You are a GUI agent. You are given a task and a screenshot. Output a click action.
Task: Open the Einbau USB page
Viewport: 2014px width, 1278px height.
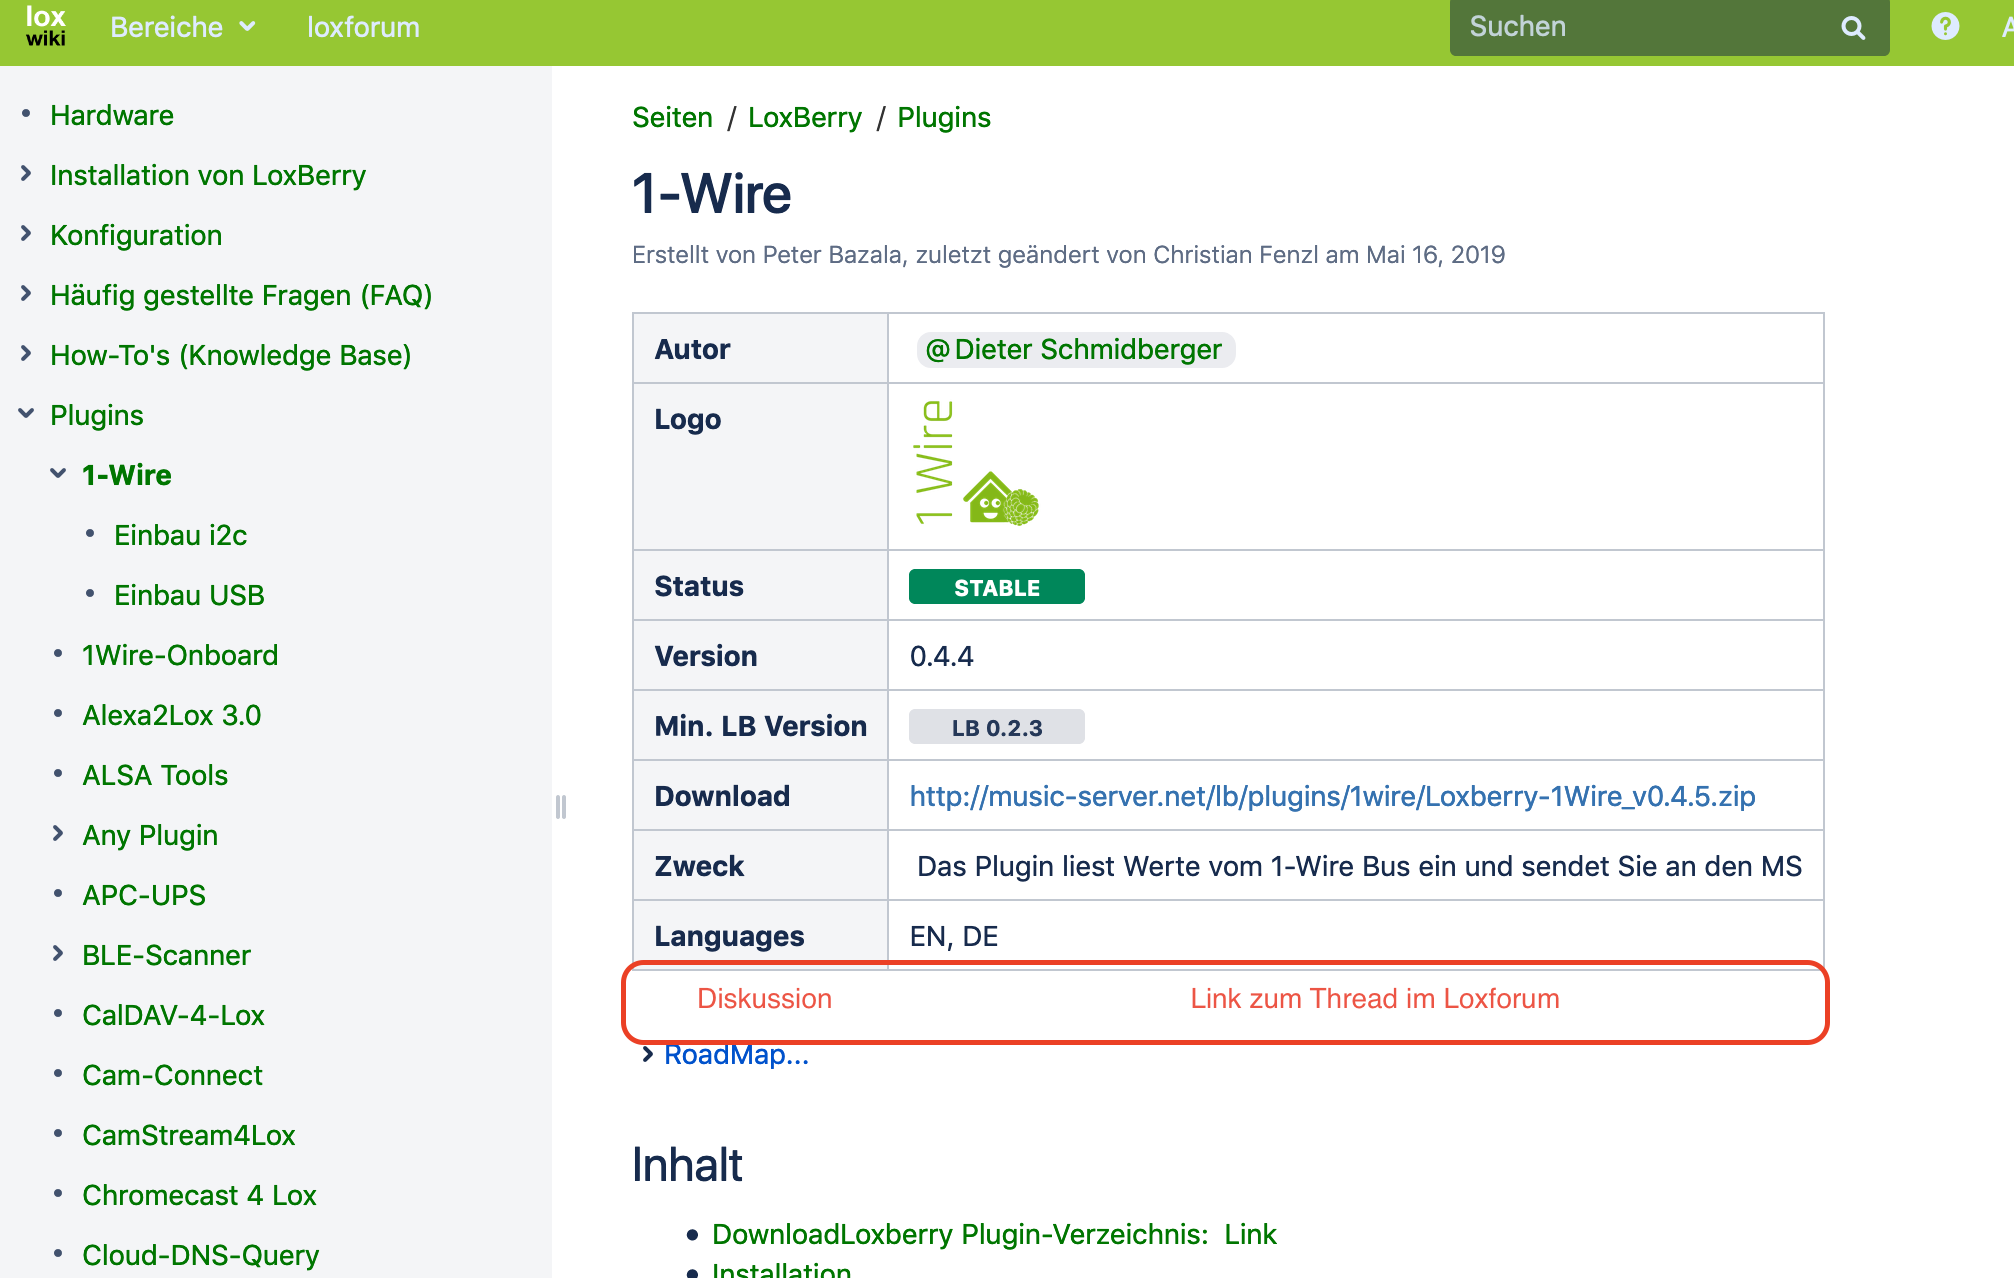click(189, 595)
